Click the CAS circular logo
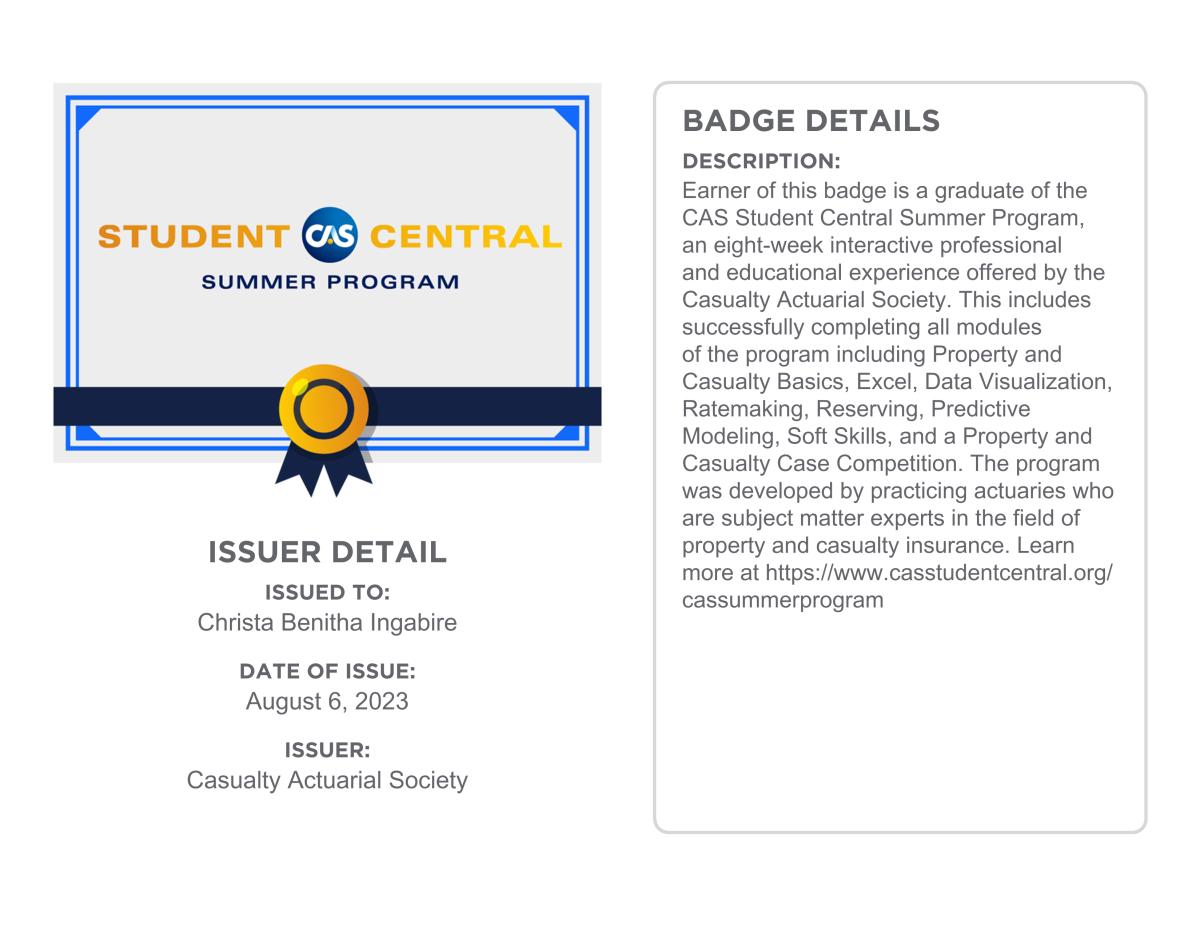Image resolution: width=1200 pixels, height=928 pixels. 329,236
